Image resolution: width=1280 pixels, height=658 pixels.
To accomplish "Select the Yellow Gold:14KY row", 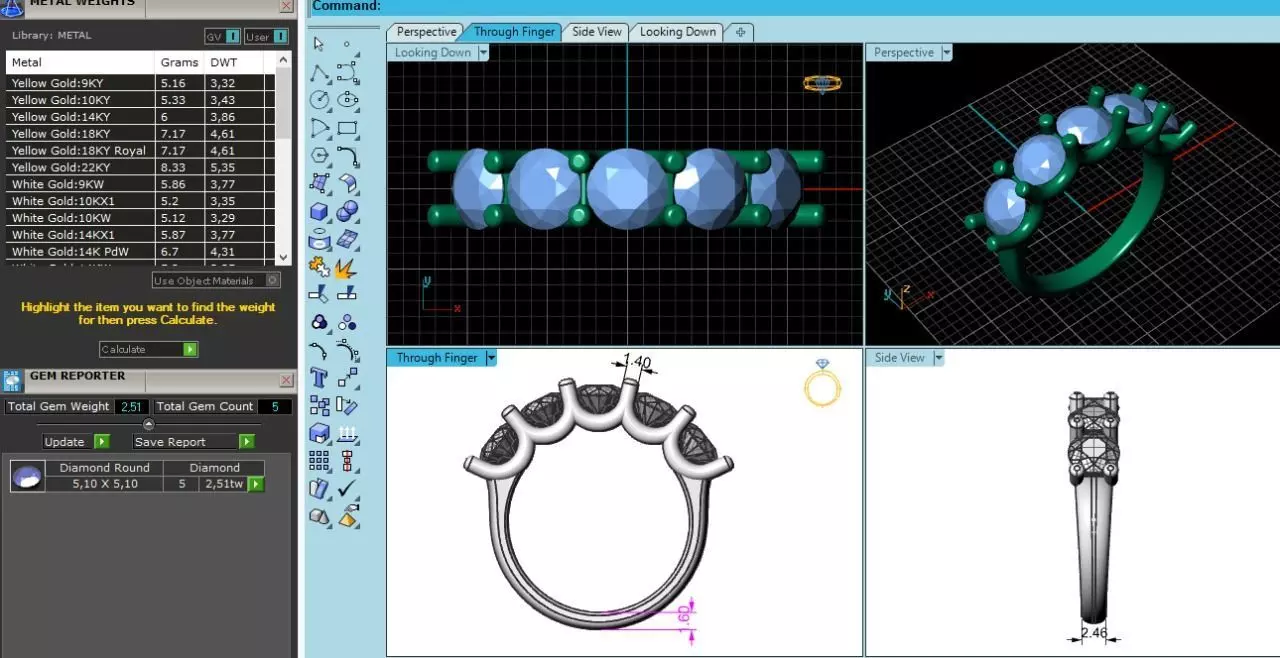I will (x=141, y=117).
